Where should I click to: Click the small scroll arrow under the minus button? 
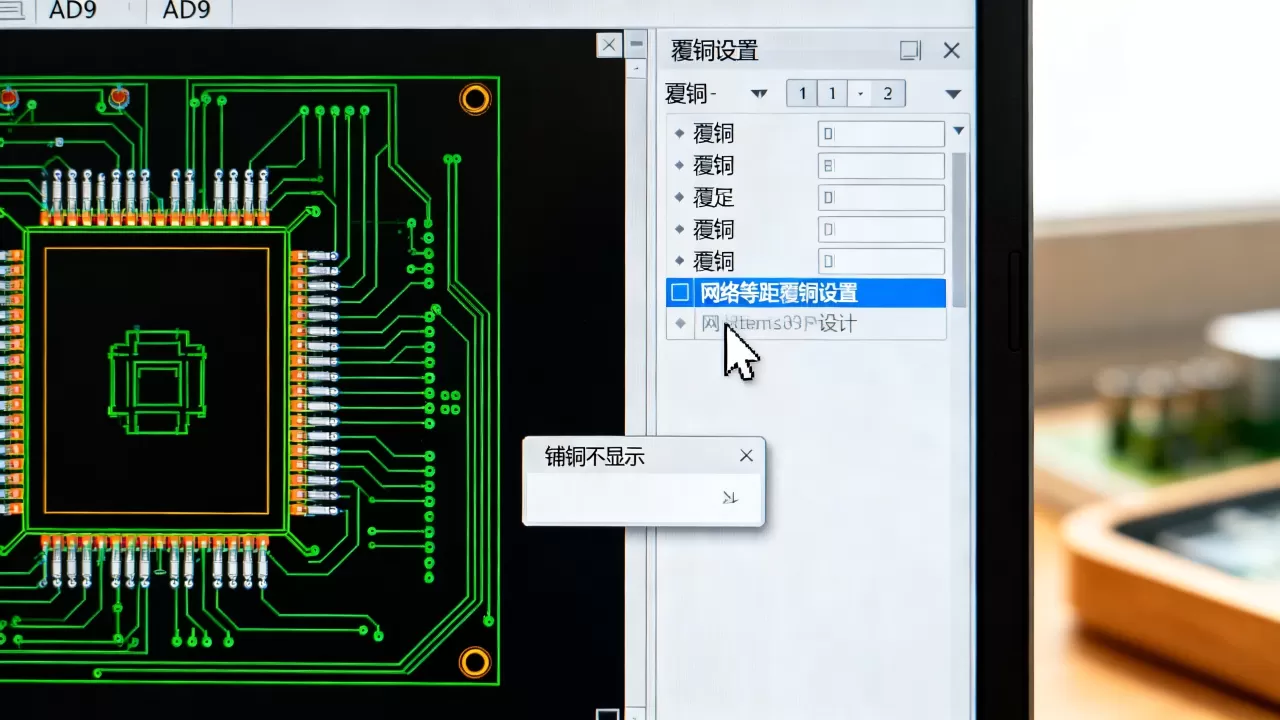(636, 68)
